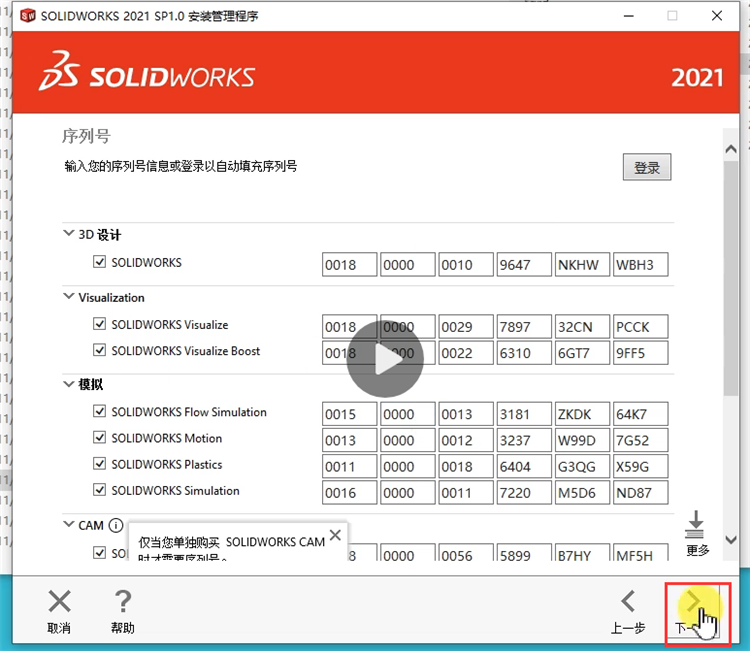Toggle SOLIDWORKS Flow Simulation checkbox
The image size is (750, 651).
[x=99, y=411]
